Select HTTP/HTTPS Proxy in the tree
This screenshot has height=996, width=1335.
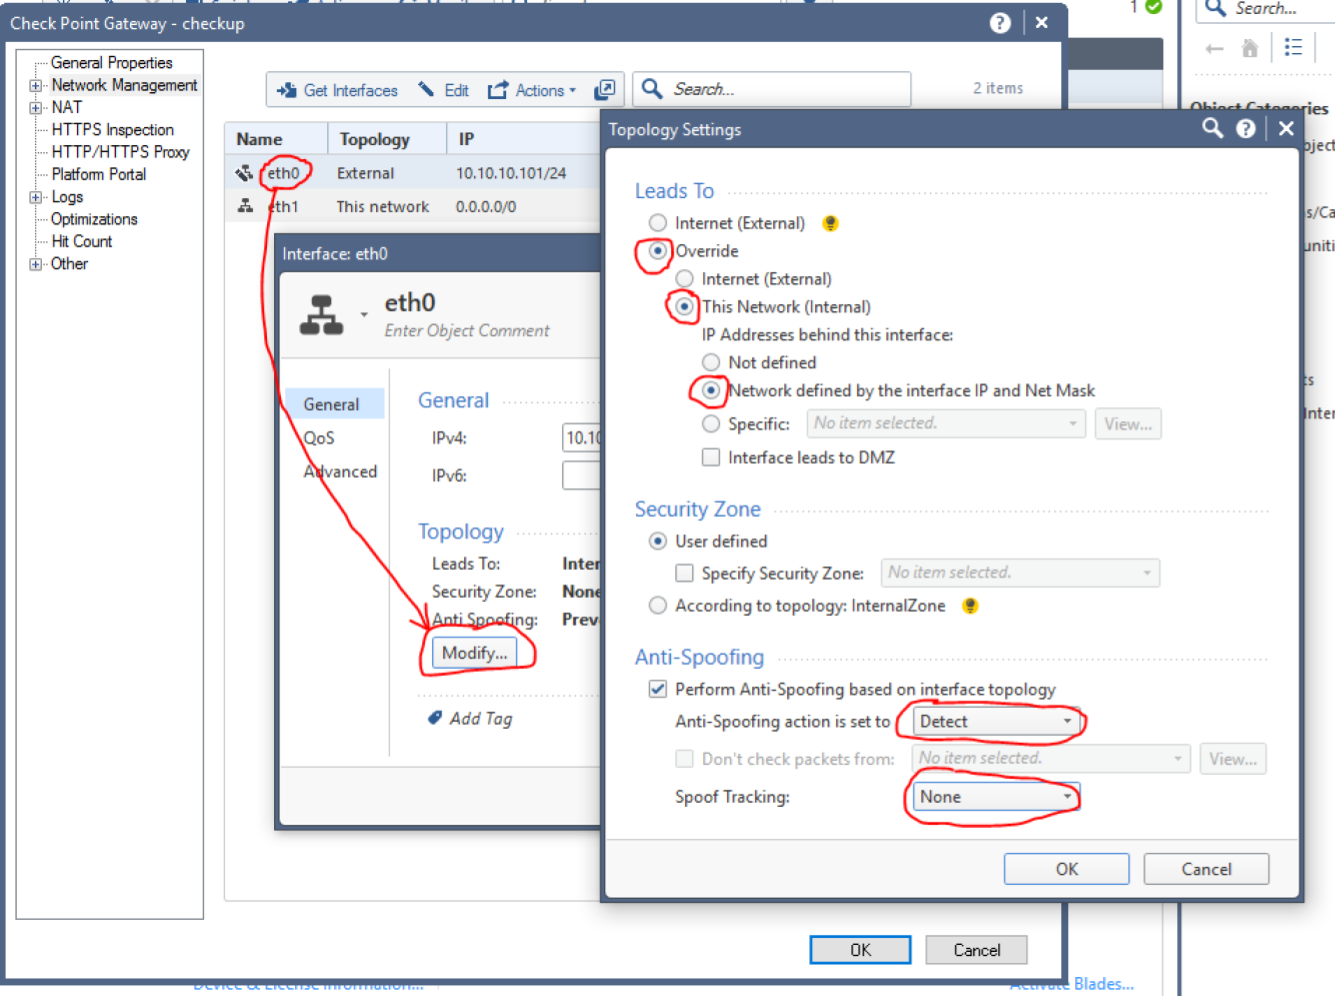120,152
